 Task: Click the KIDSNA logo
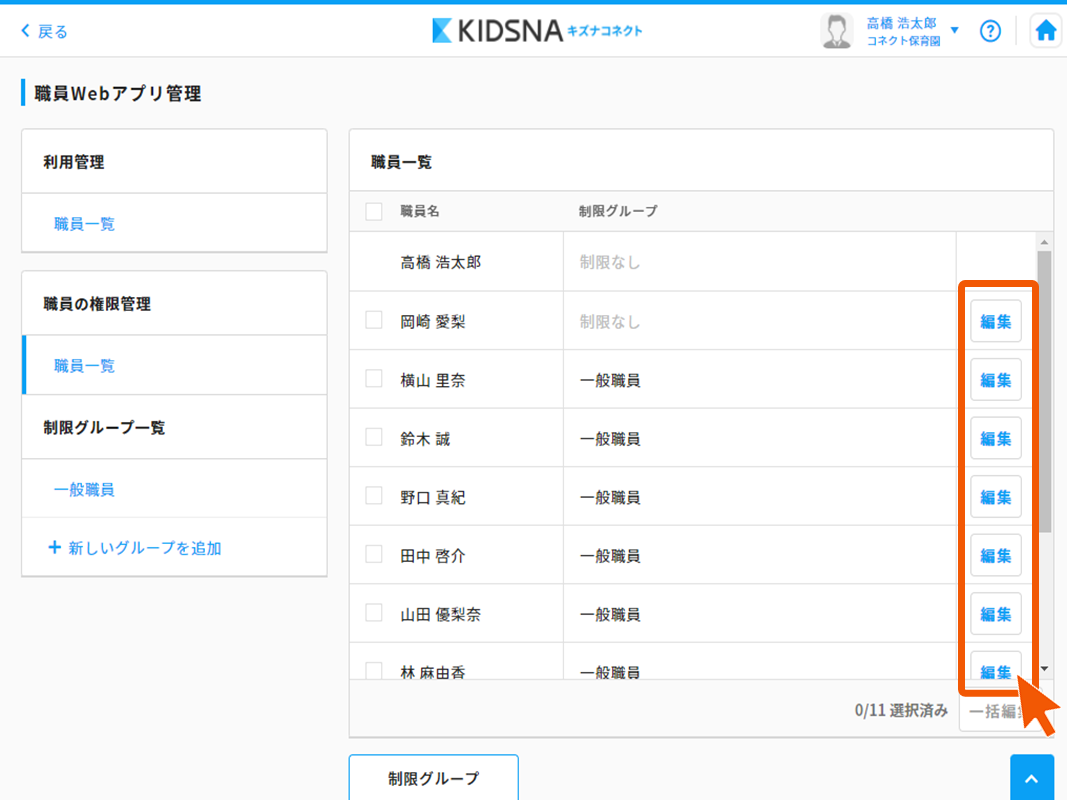[x=537, y=31]
